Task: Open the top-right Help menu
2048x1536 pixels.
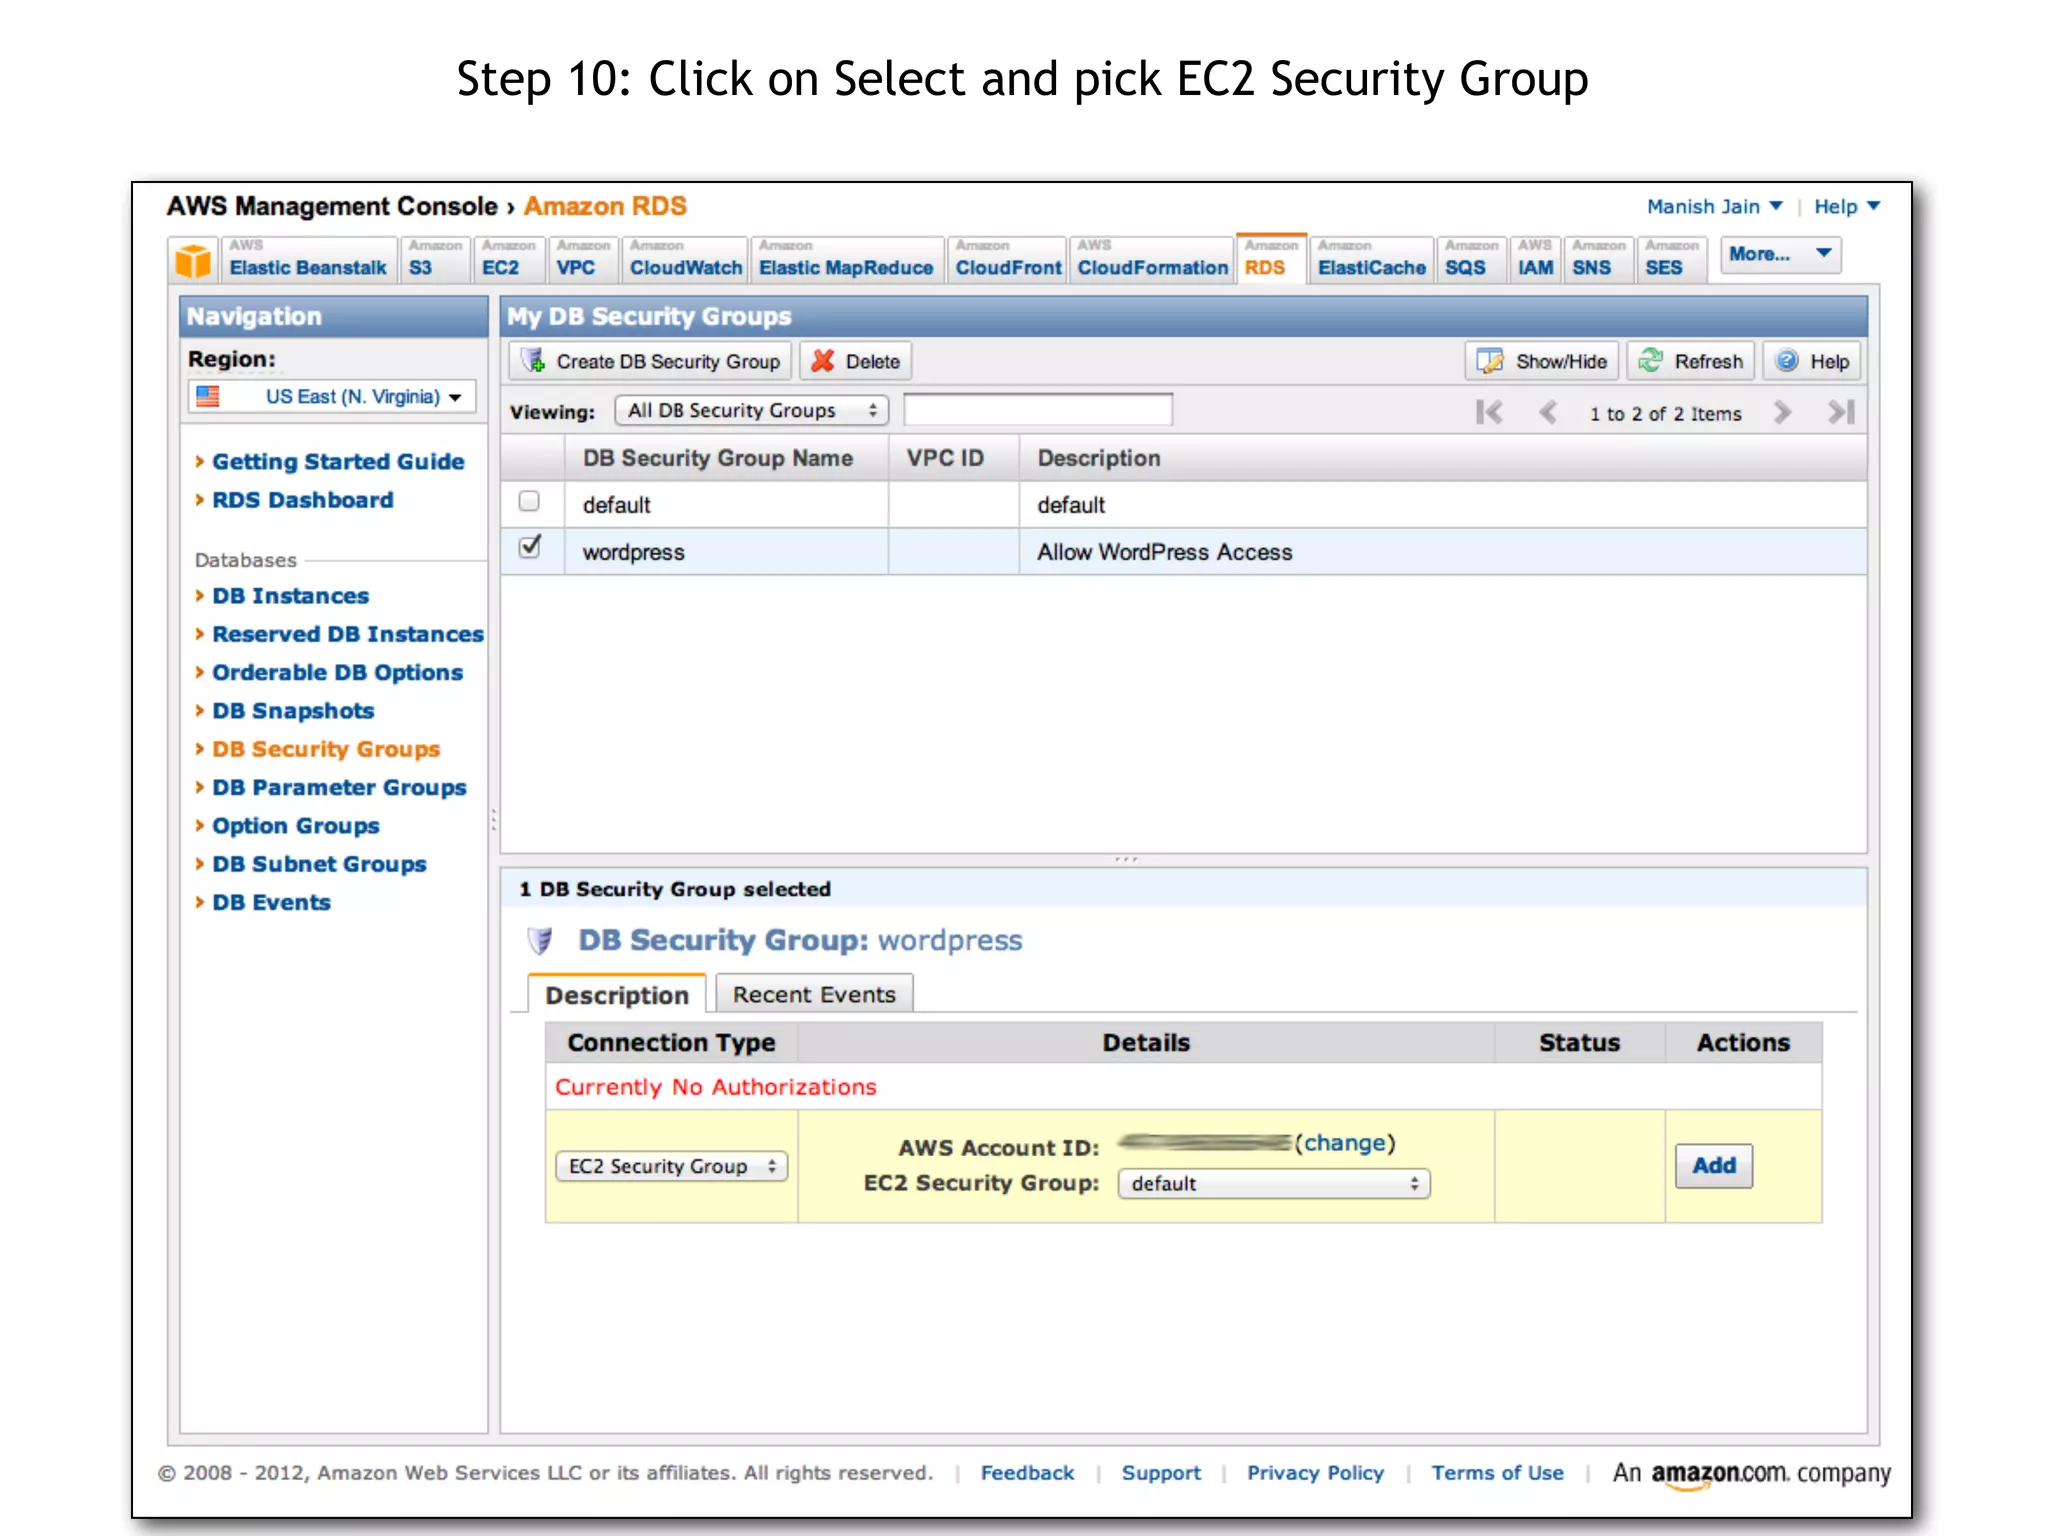Action: click(1847, 207)
